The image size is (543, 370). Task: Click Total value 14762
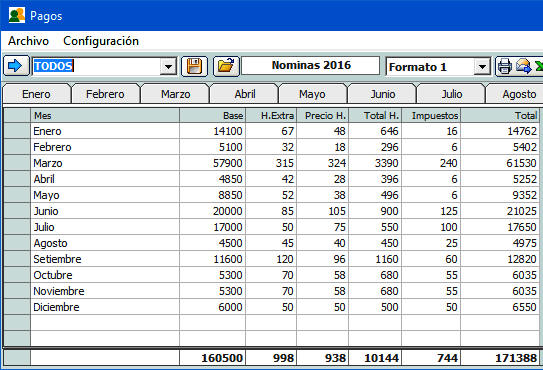[500, 131]
